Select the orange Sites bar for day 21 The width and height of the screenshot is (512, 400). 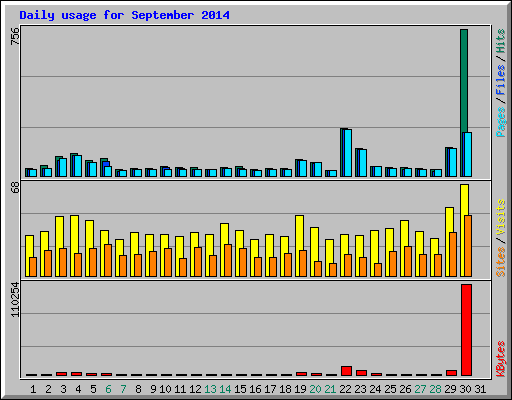coord(333,270)
